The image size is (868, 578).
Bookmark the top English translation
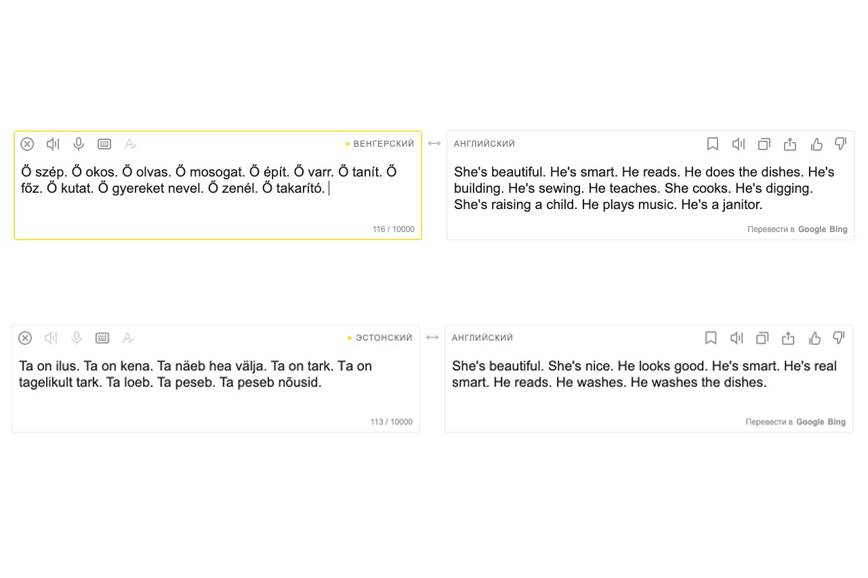click(x=712, y=144)
